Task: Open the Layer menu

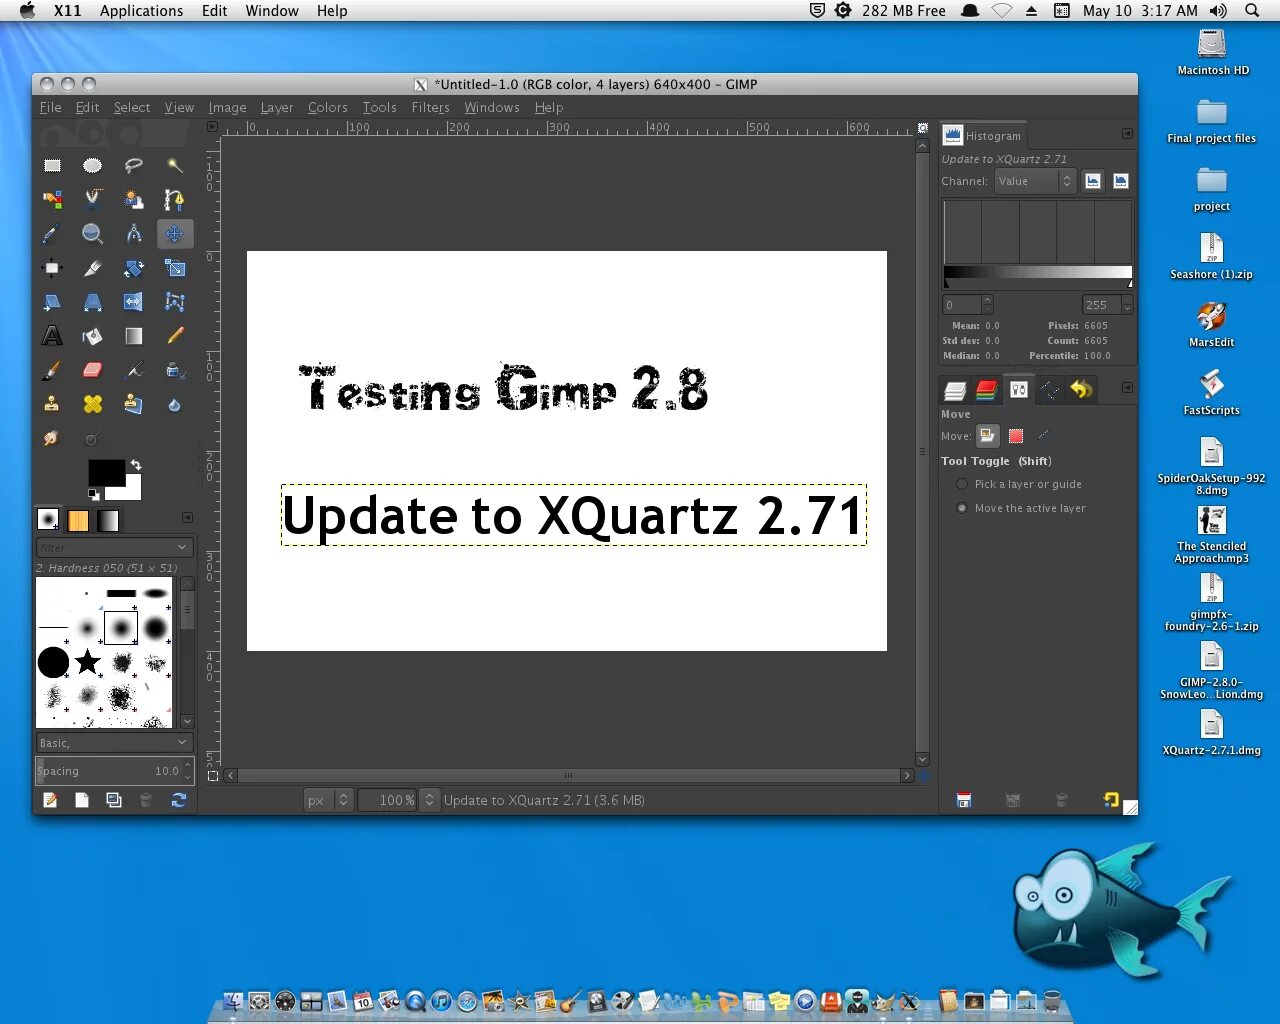Action: [x=277, y=107]
